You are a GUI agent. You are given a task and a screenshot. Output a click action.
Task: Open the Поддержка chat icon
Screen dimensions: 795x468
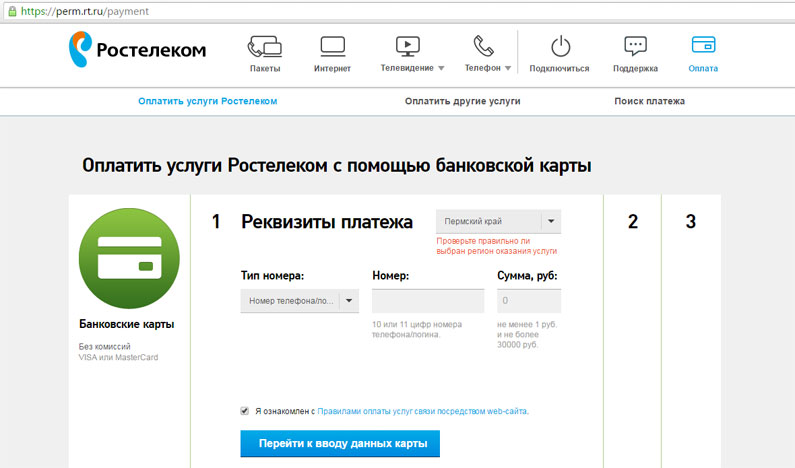(x=635, y=46)
